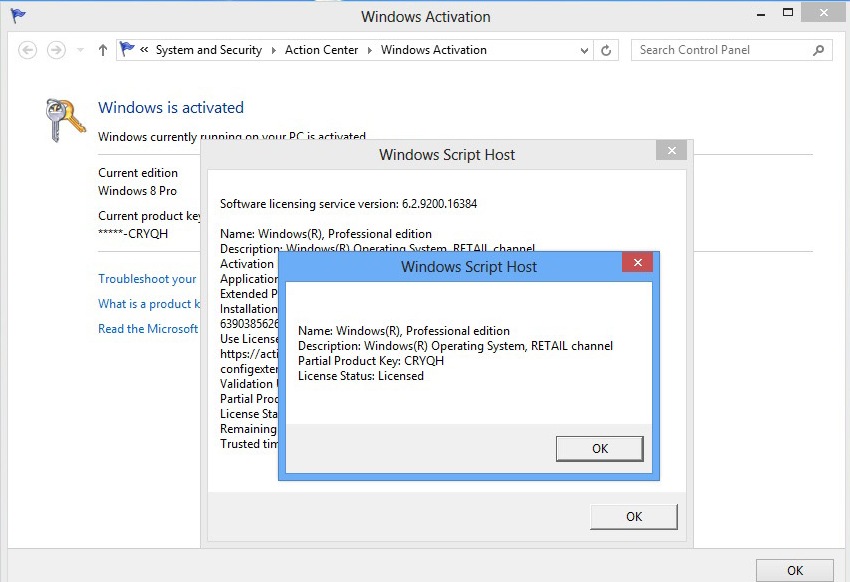Open the address bar previous locations dropdown
850x582 pixels.
click(x=585, y=50)
